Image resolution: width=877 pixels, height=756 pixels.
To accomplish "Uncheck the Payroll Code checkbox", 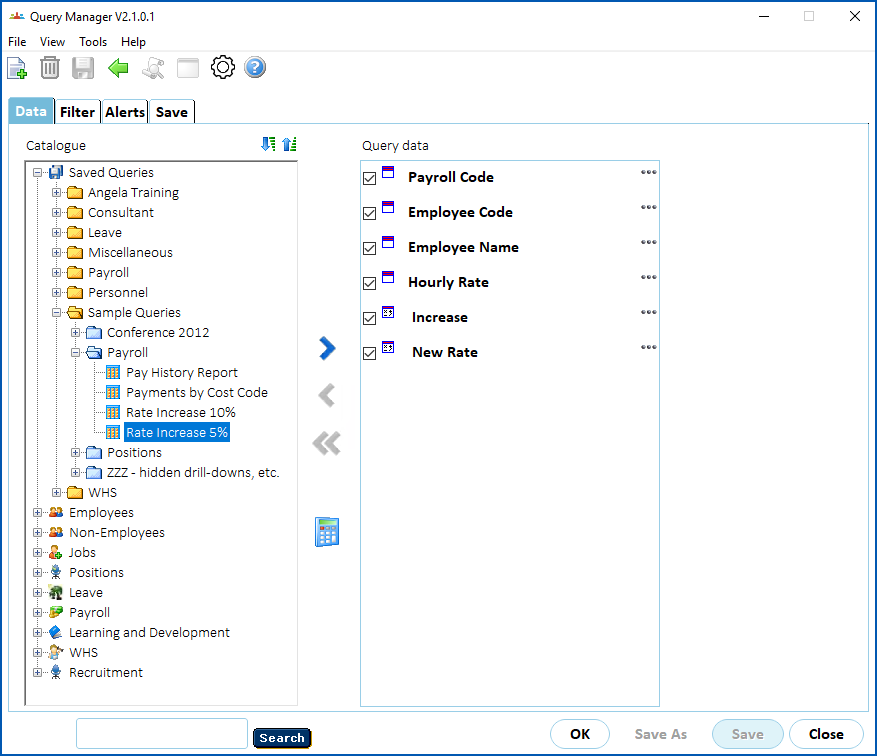I will (370, 178).
